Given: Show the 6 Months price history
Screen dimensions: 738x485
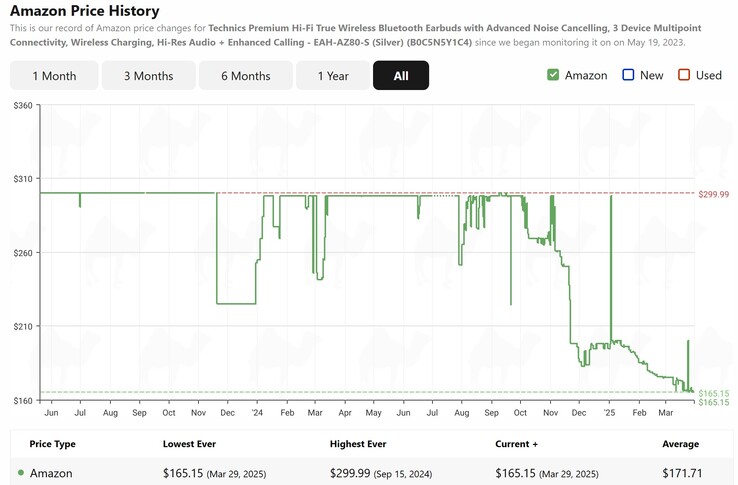Looking at the screenshot, I should pyautogui.click(x=246, y=75).
